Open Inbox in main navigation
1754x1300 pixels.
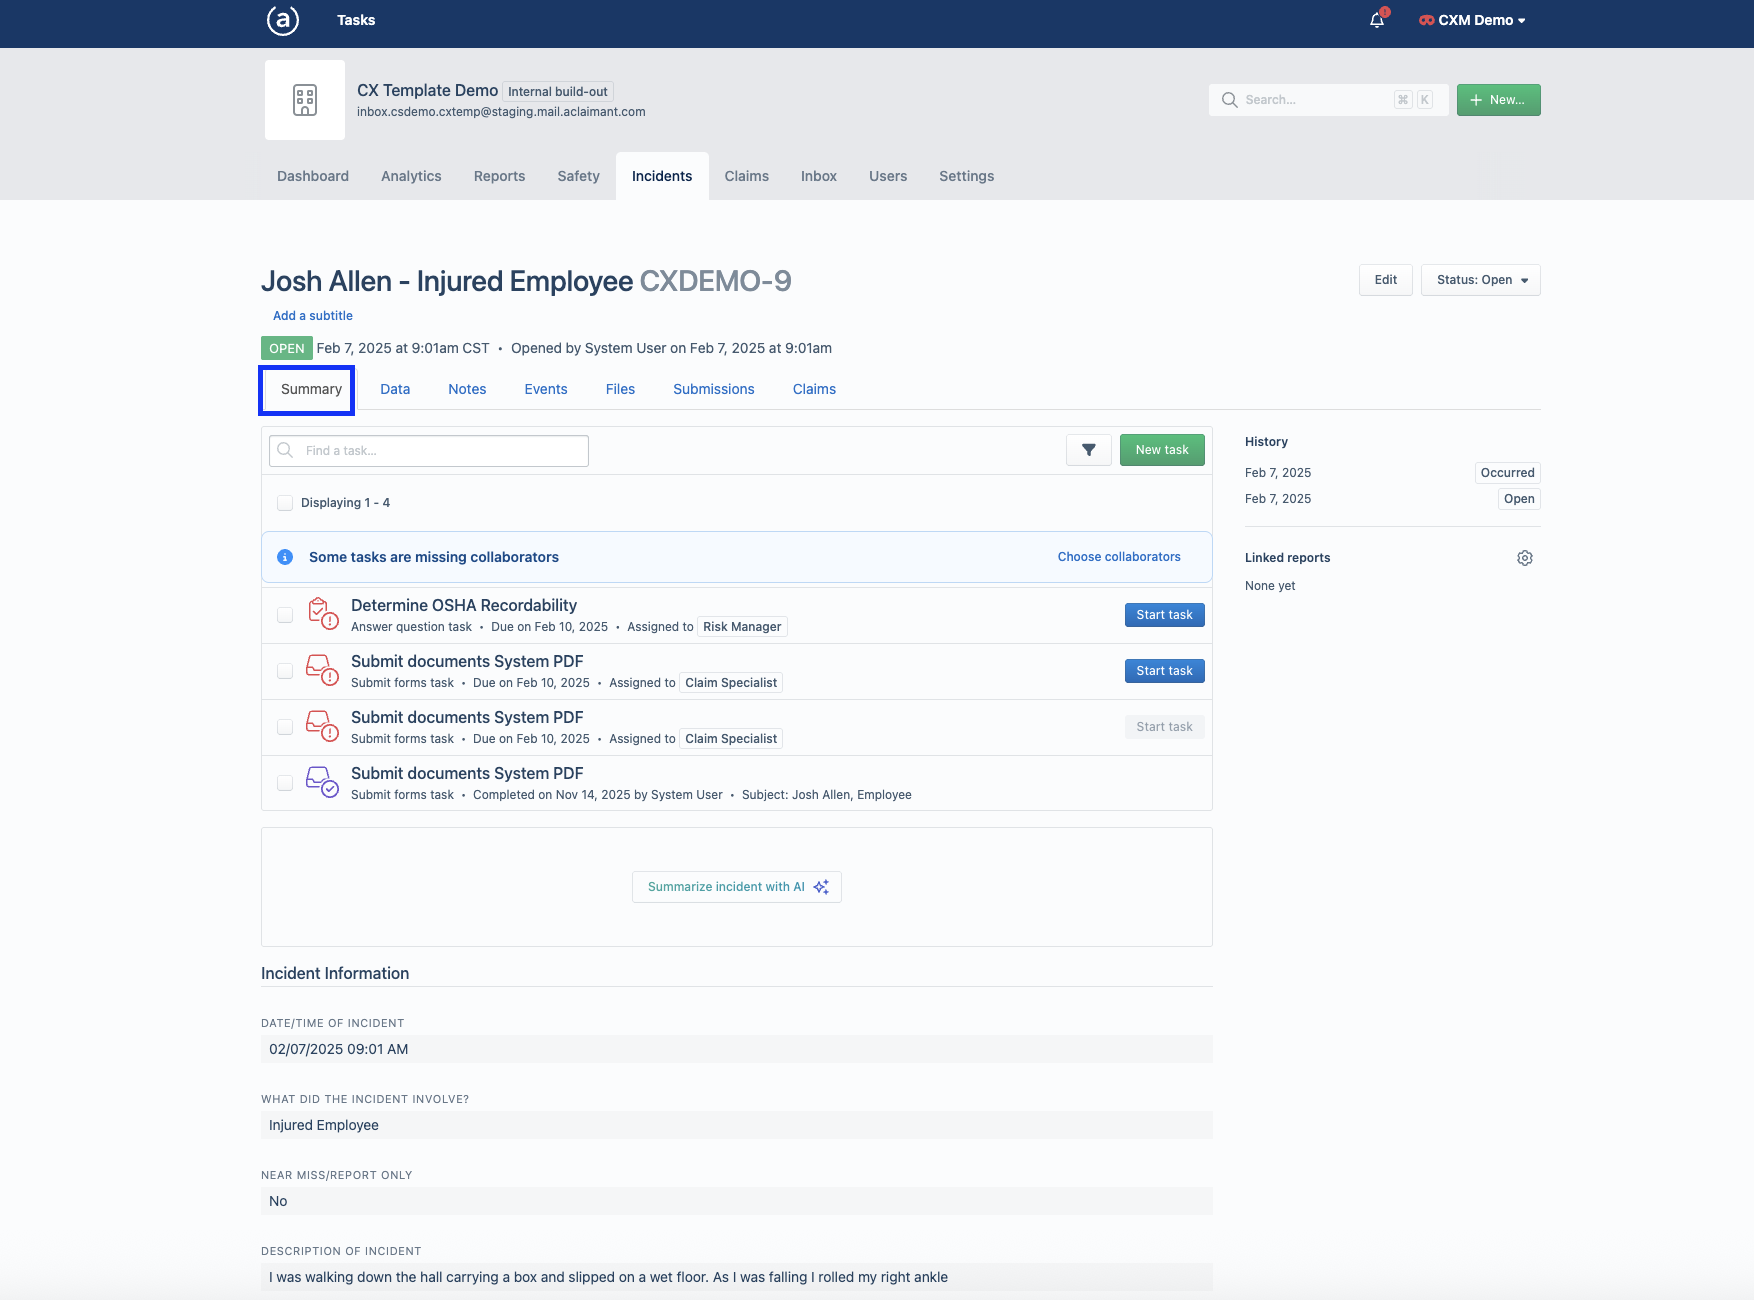pyautogui.click(x=819, y=176)
